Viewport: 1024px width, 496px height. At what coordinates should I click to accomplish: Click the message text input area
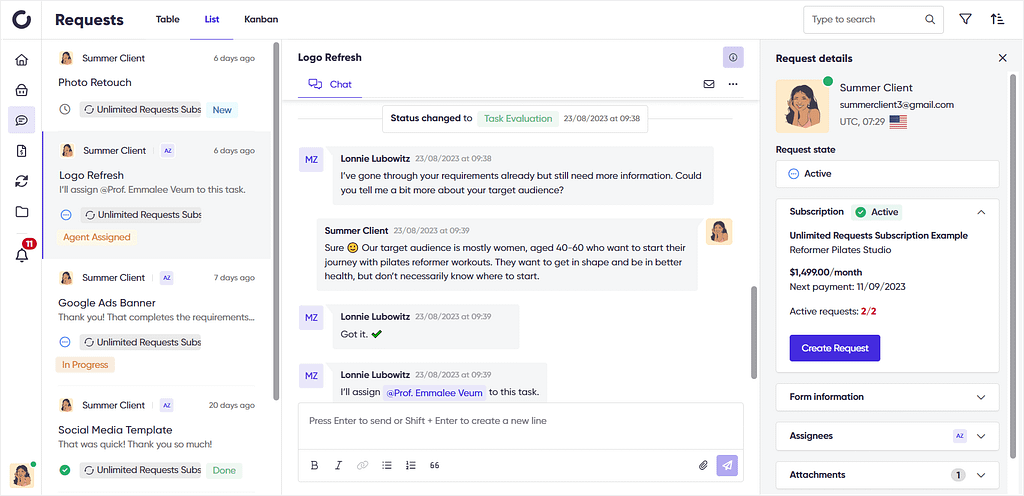520,426
